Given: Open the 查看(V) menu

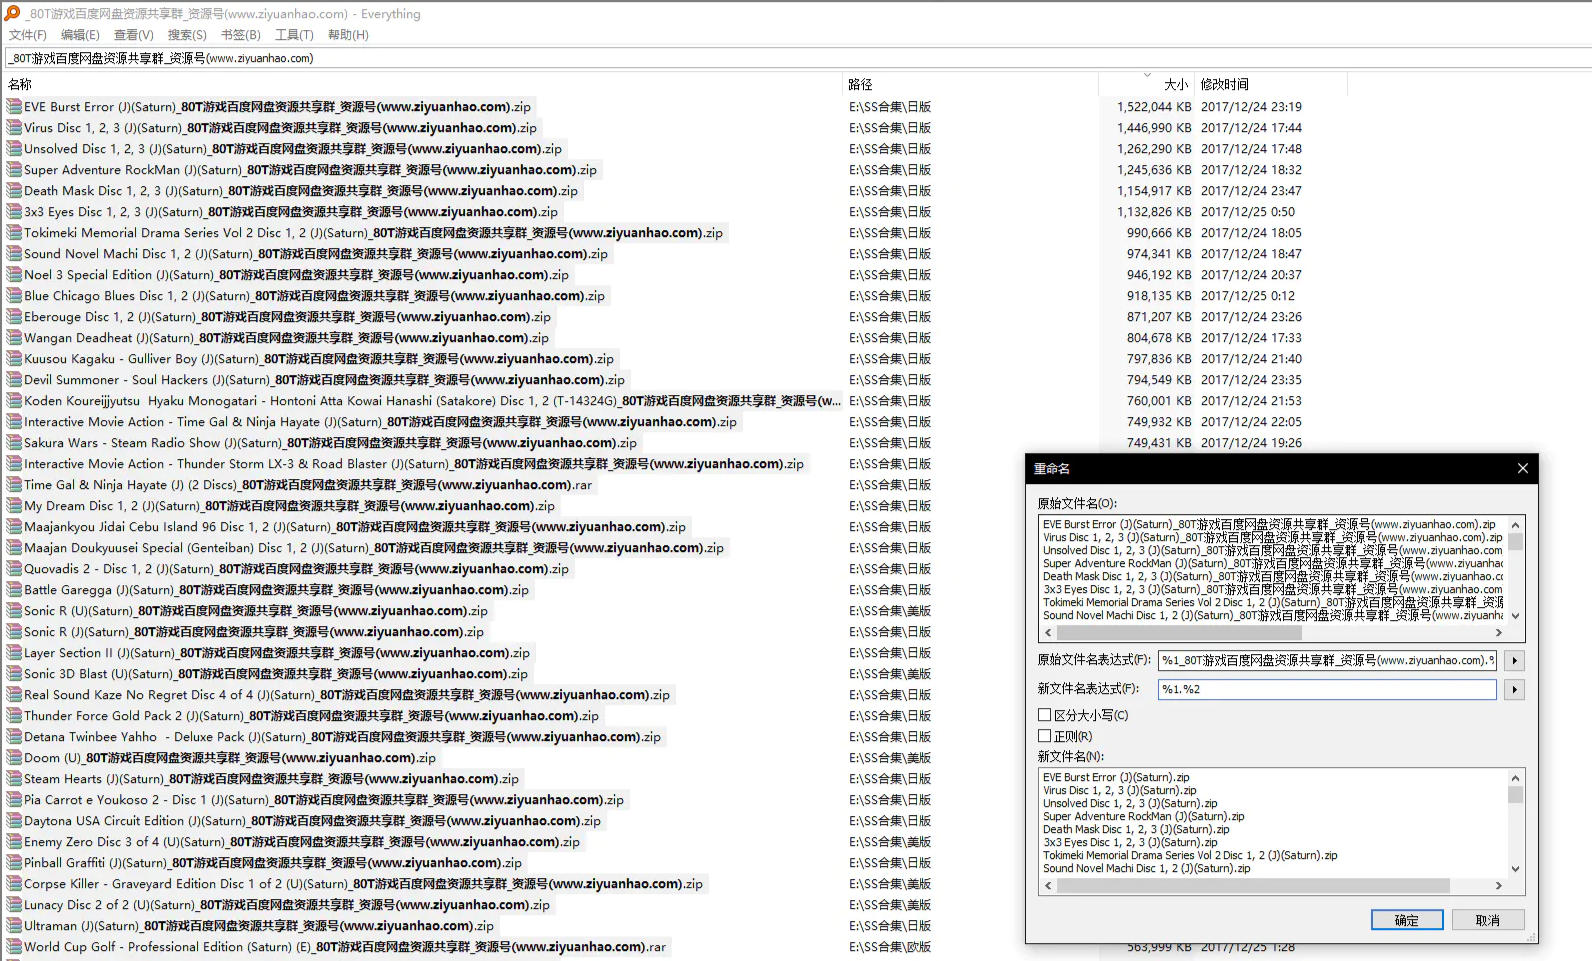Looking at the screenshot, I should 134,35.
